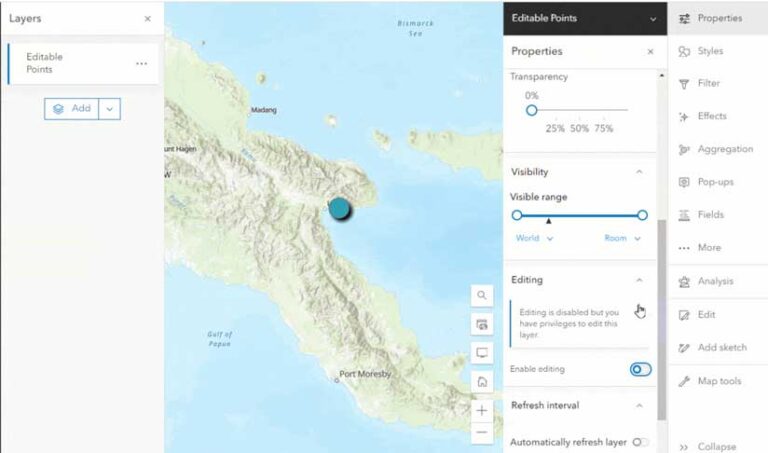Click the Add sketch label in sidebar

722,347
